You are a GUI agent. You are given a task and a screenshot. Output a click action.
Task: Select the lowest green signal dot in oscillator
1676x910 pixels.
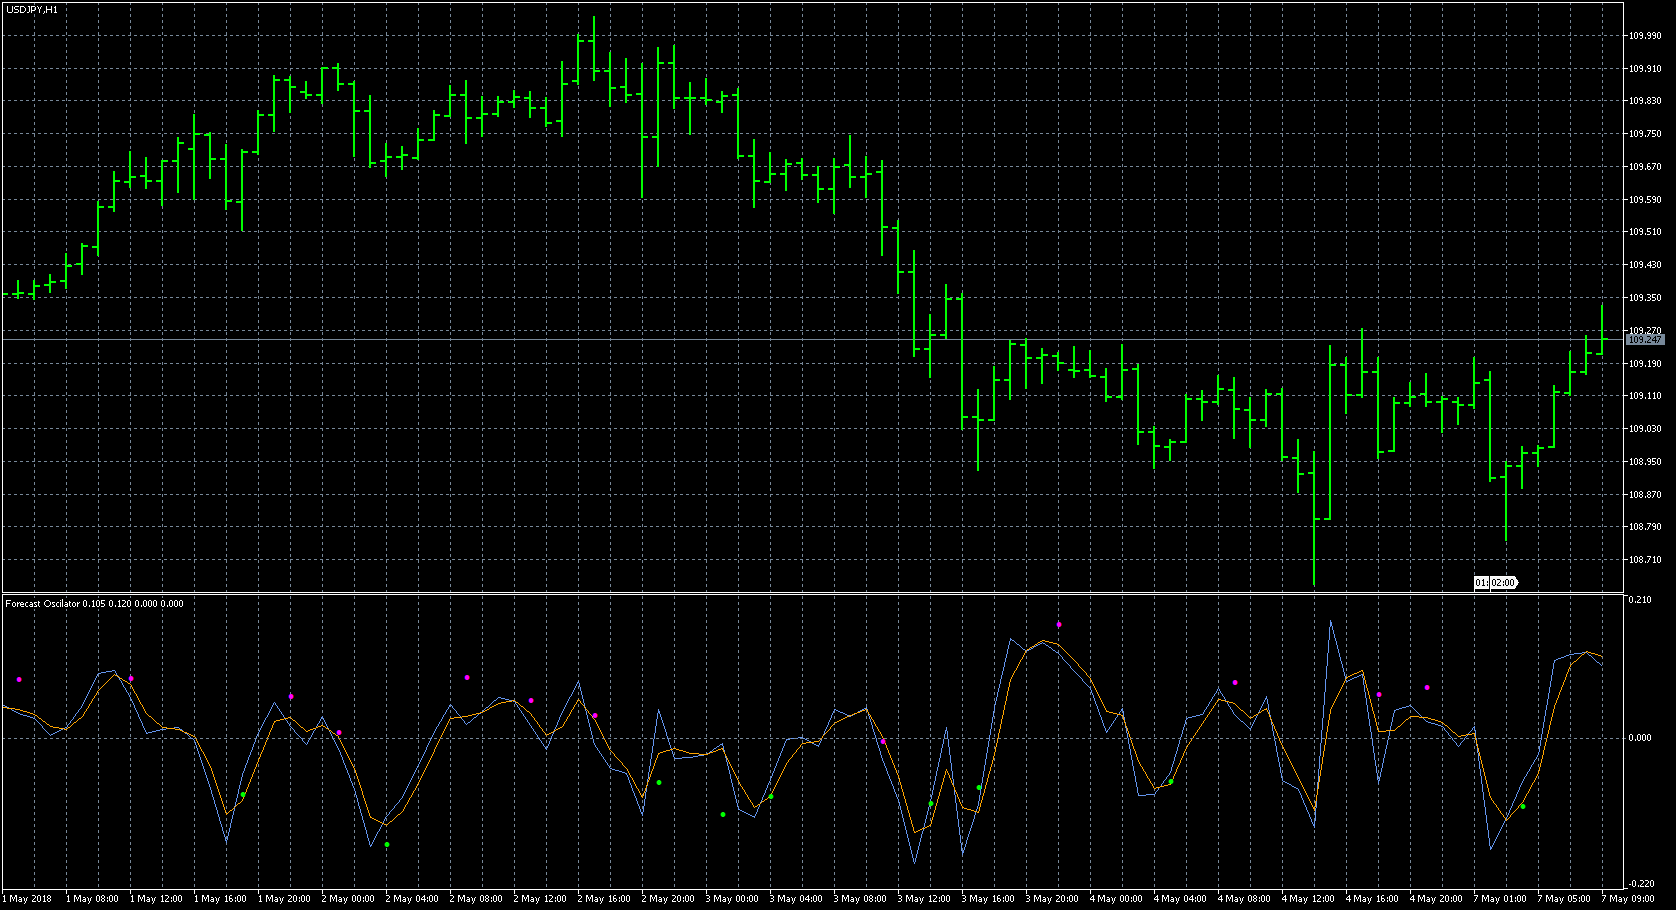(x=387, y=845)
